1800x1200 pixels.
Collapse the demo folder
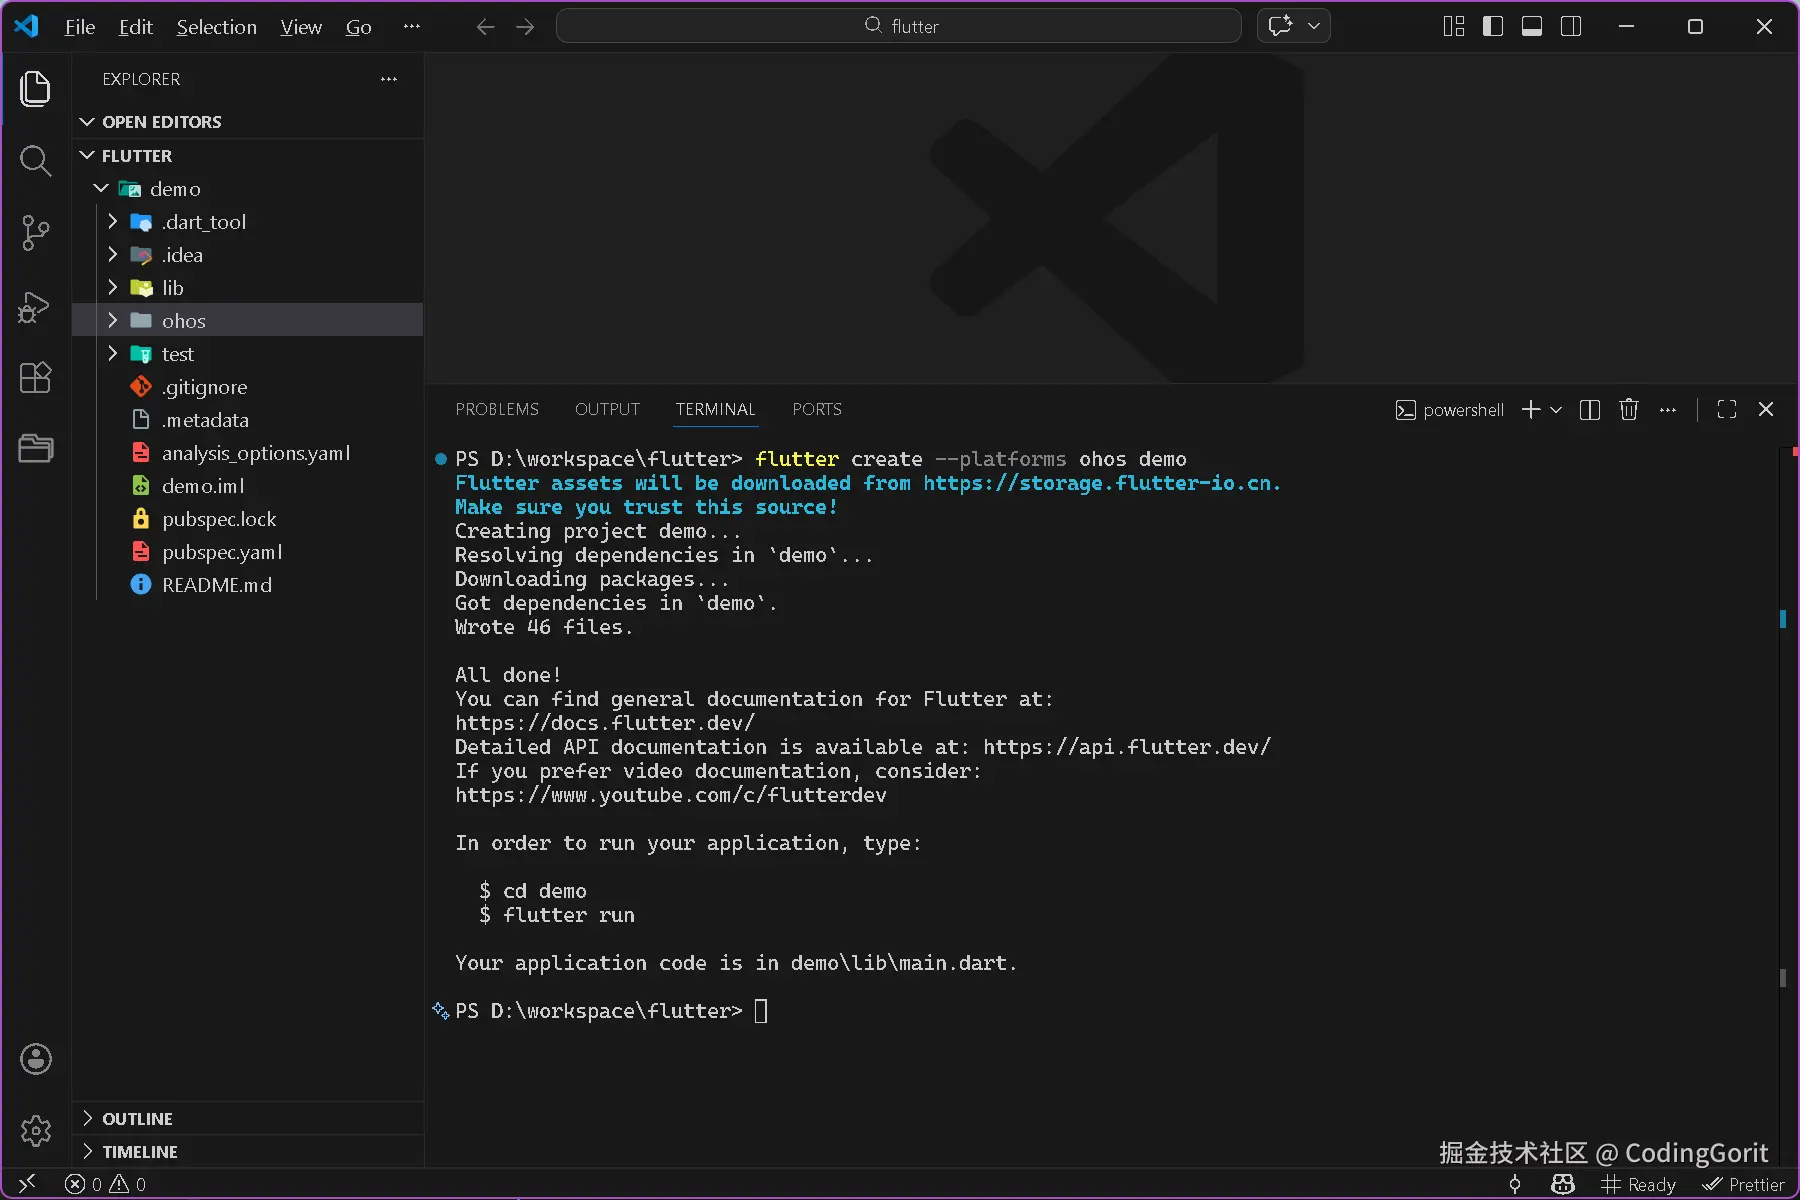pos(250,189)
